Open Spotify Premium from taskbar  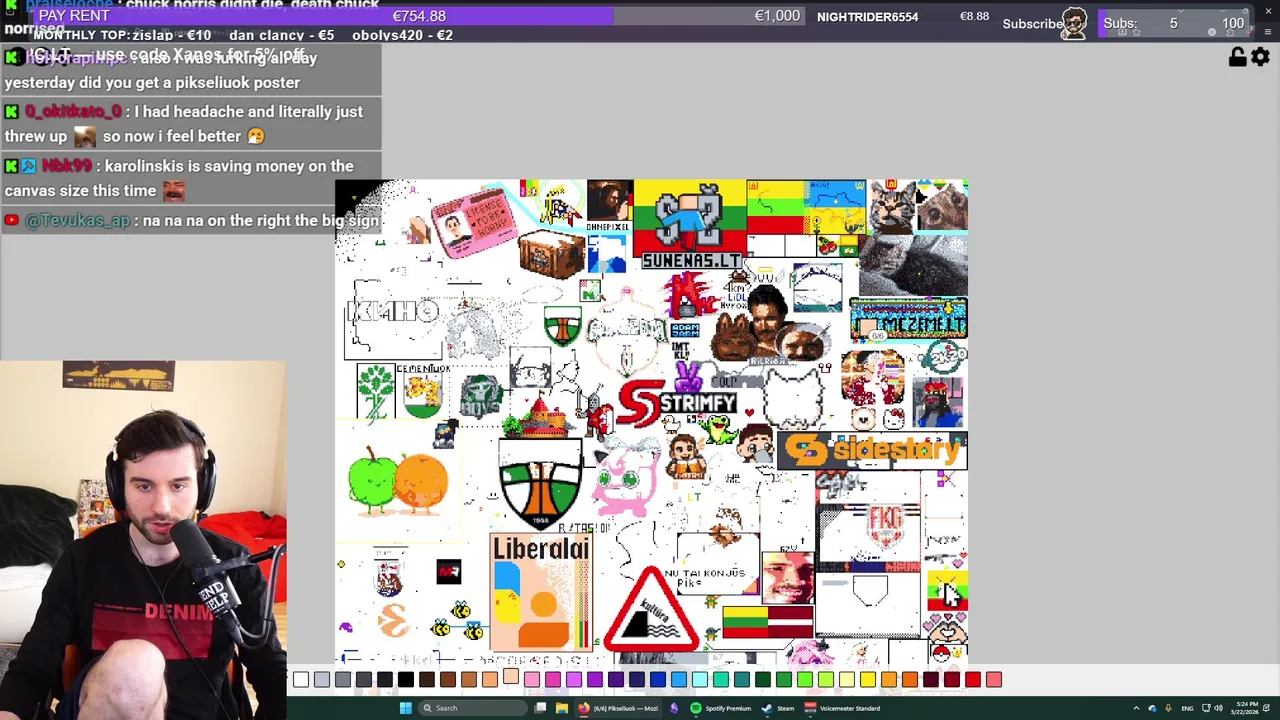[720, 708]
